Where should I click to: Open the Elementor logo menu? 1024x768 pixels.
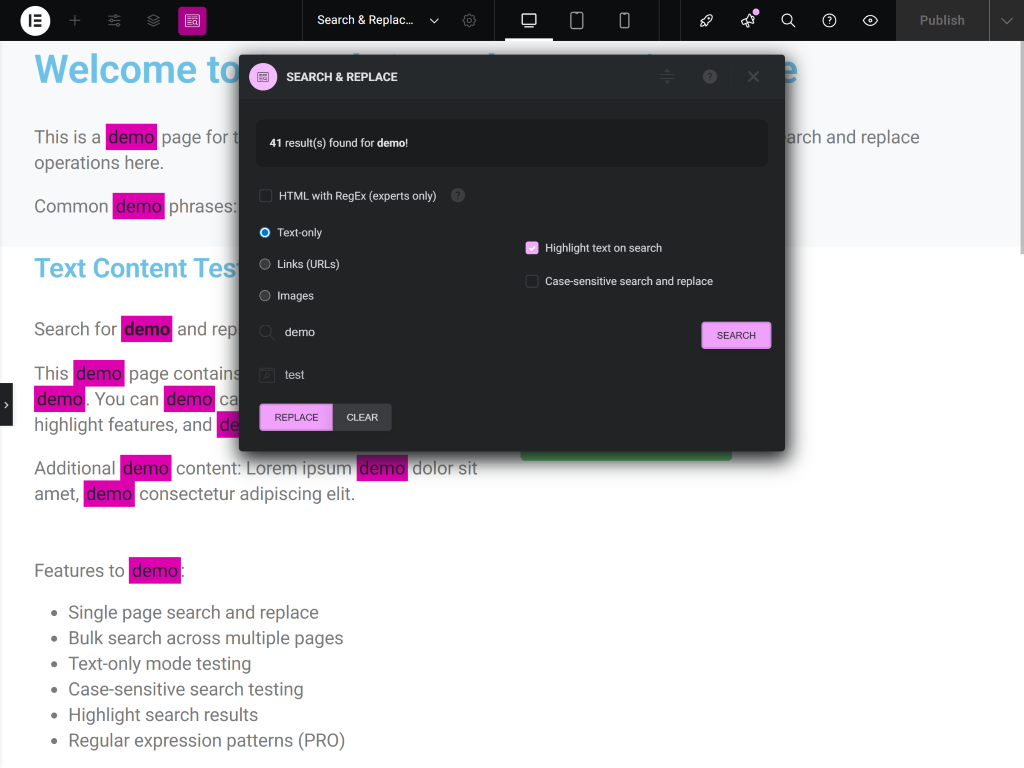(34, 20)
